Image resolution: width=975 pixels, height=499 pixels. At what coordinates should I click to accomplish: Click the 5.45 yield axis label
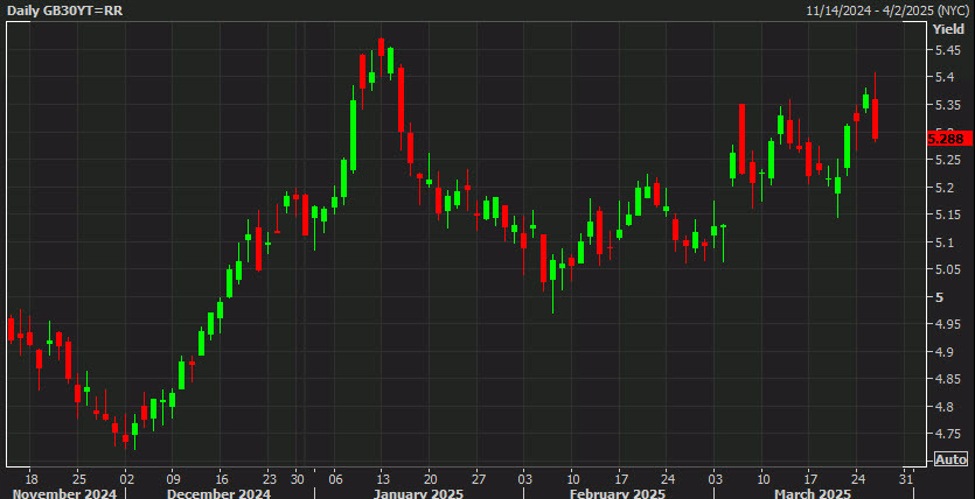948,50
